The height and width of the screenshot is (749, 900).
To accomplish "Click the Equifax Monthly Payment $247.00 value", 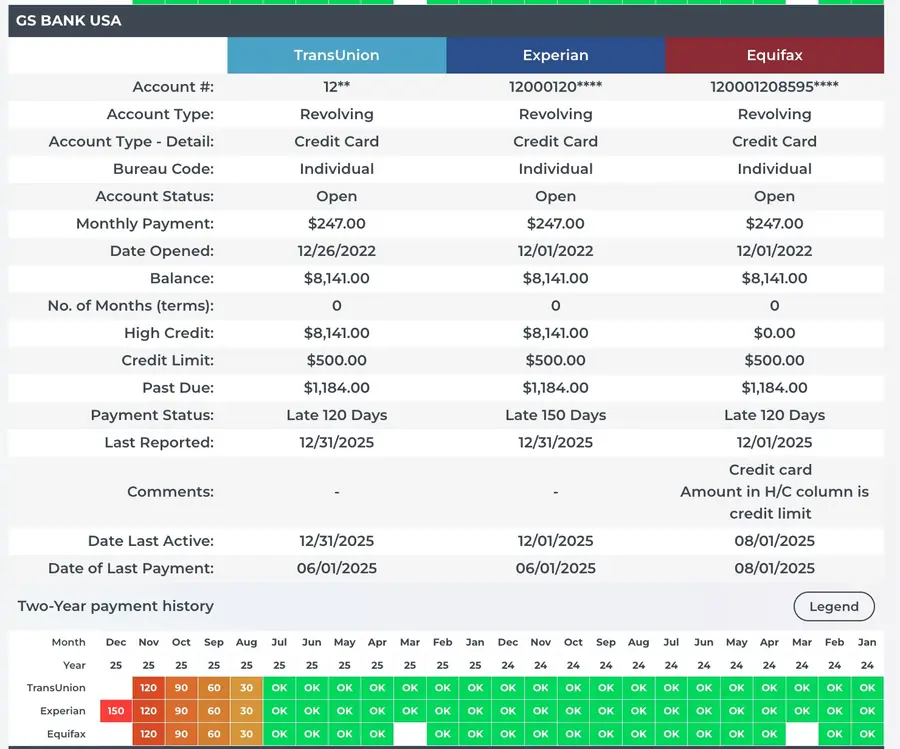I will 774,223.
